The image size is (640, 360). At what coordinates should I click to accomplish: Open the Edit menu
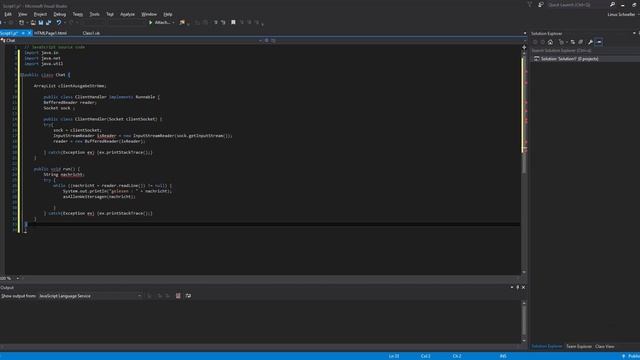click(8, 14)
